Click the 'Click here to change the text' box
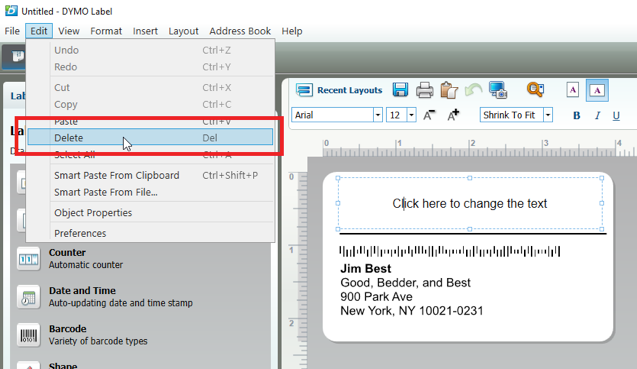Viewport: 637px width, 369px height. click(470, 203)
